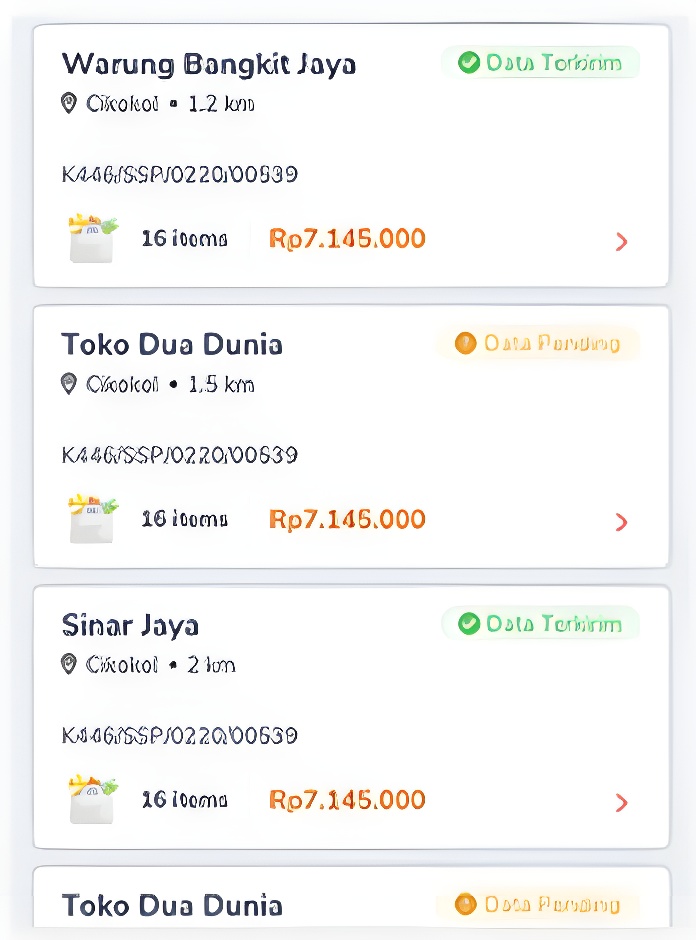Open Sinar Jaya order using its right chevron
This screenshot has height=940, width=696.
click(x=622, y=802)
